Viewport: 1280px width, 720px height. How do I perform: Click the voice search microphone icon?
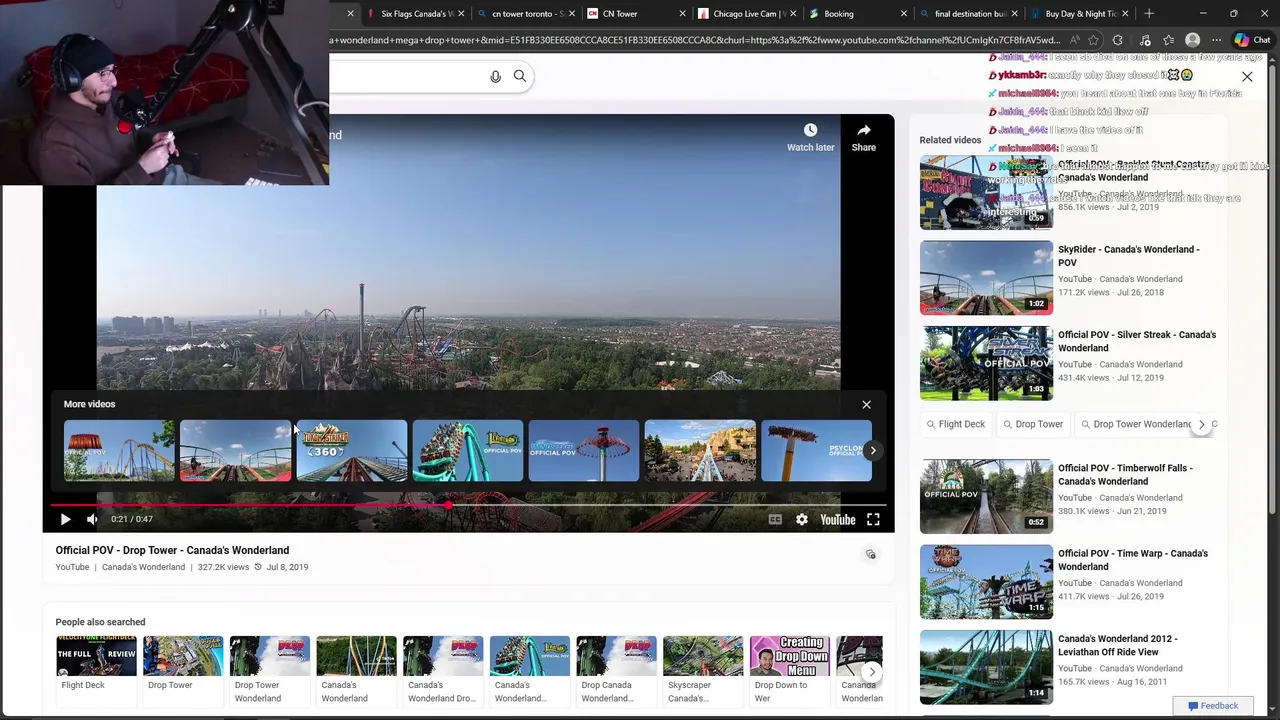coord(495,76)
